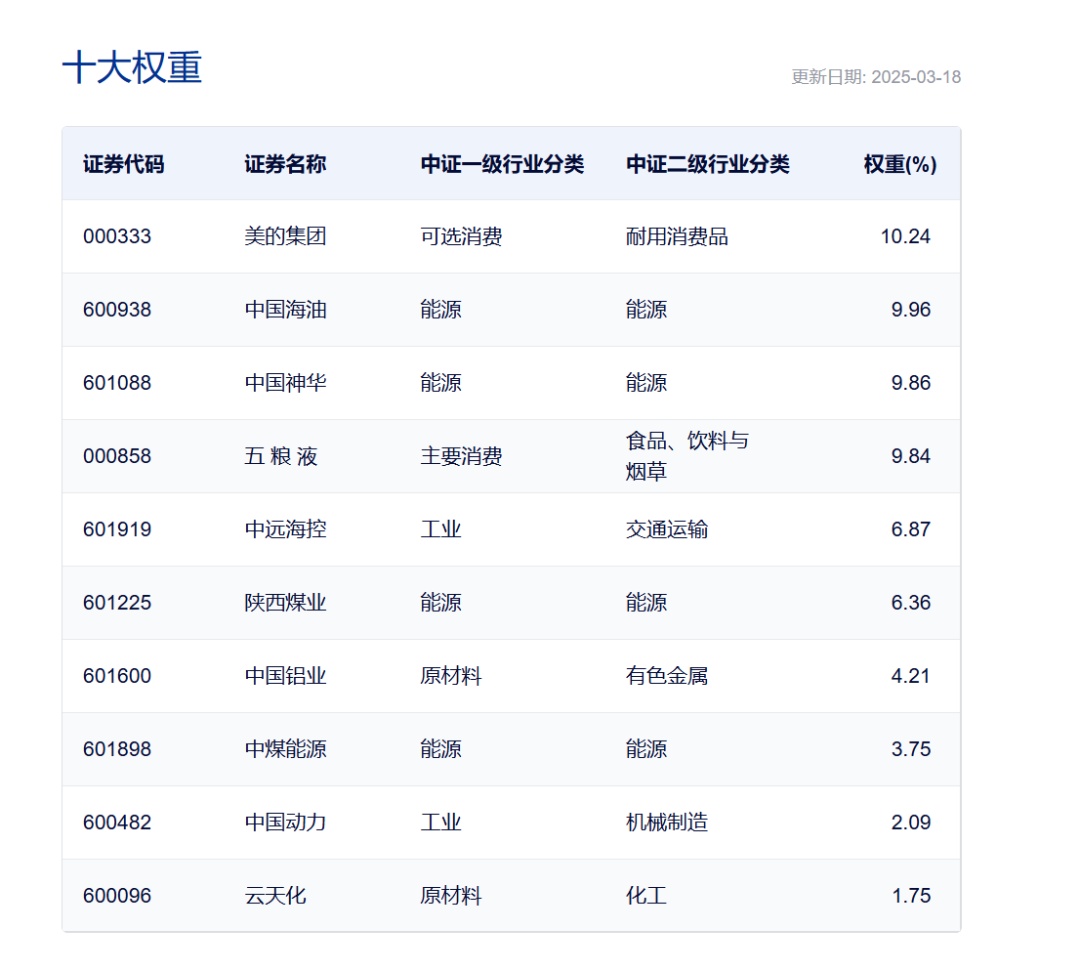Screen dimensions: 1080x971
Task: Select the 中煤能源 name cell
Action: (285, 749)
